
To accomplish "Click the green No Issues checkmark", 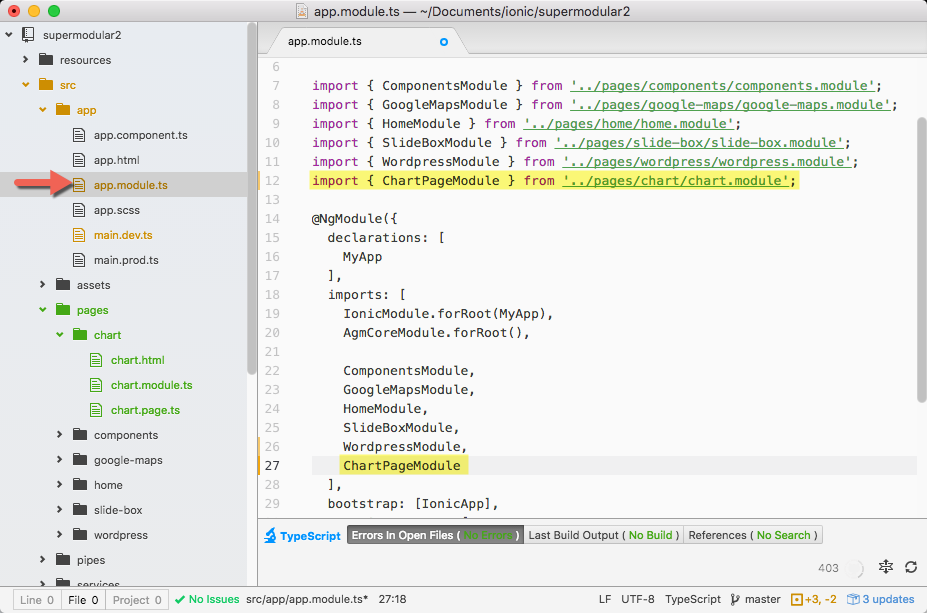I will tap(180, 600).
